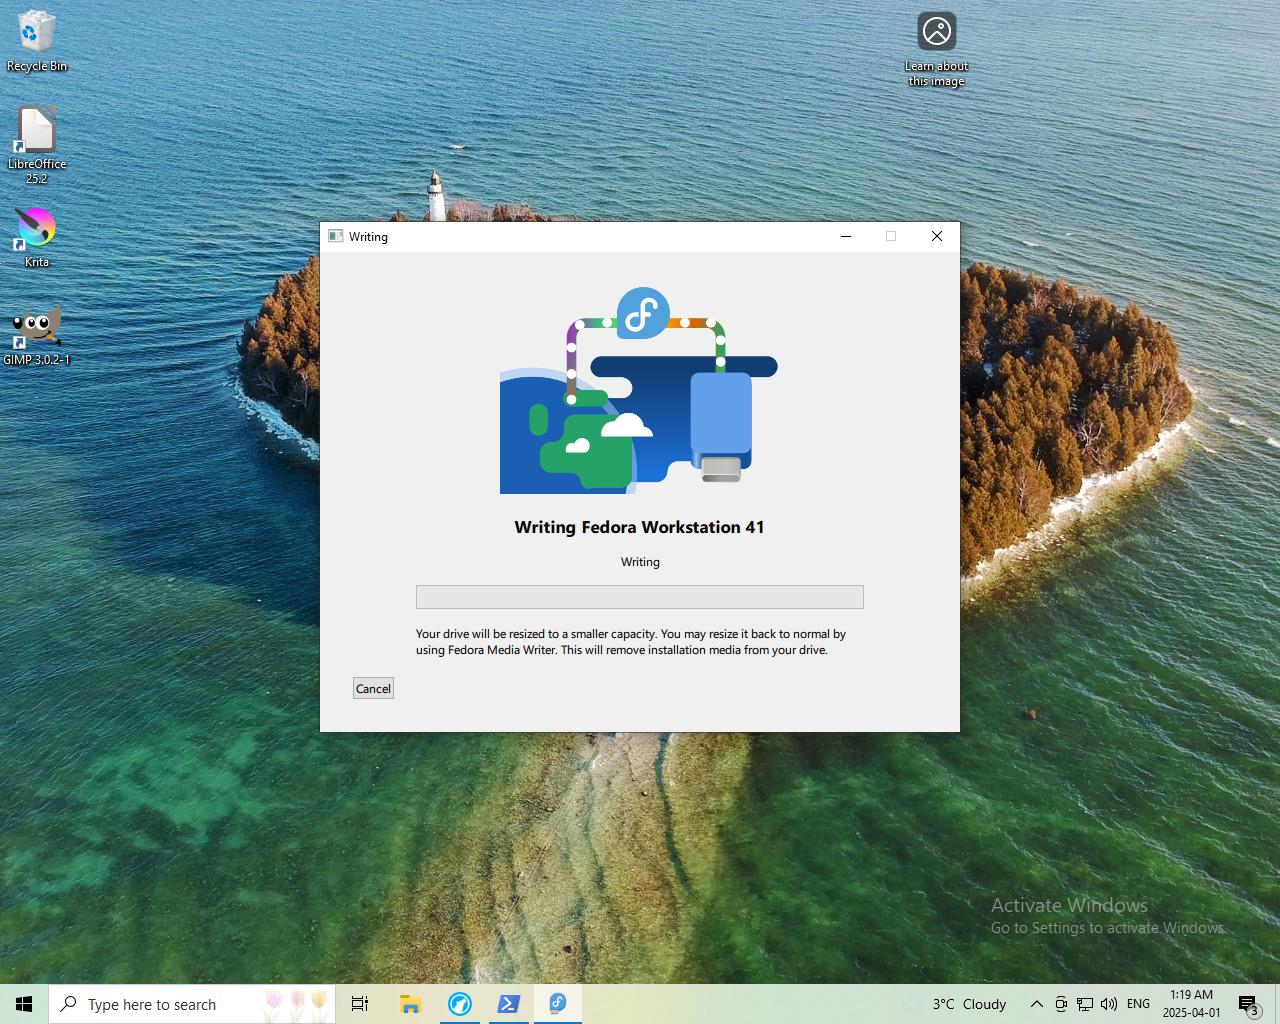The width and height of the screenshot is (1280, 1024).
Task: Select the GIMP 3.0.2-1 desktop shortcut
Action: [x=37, y=336]
